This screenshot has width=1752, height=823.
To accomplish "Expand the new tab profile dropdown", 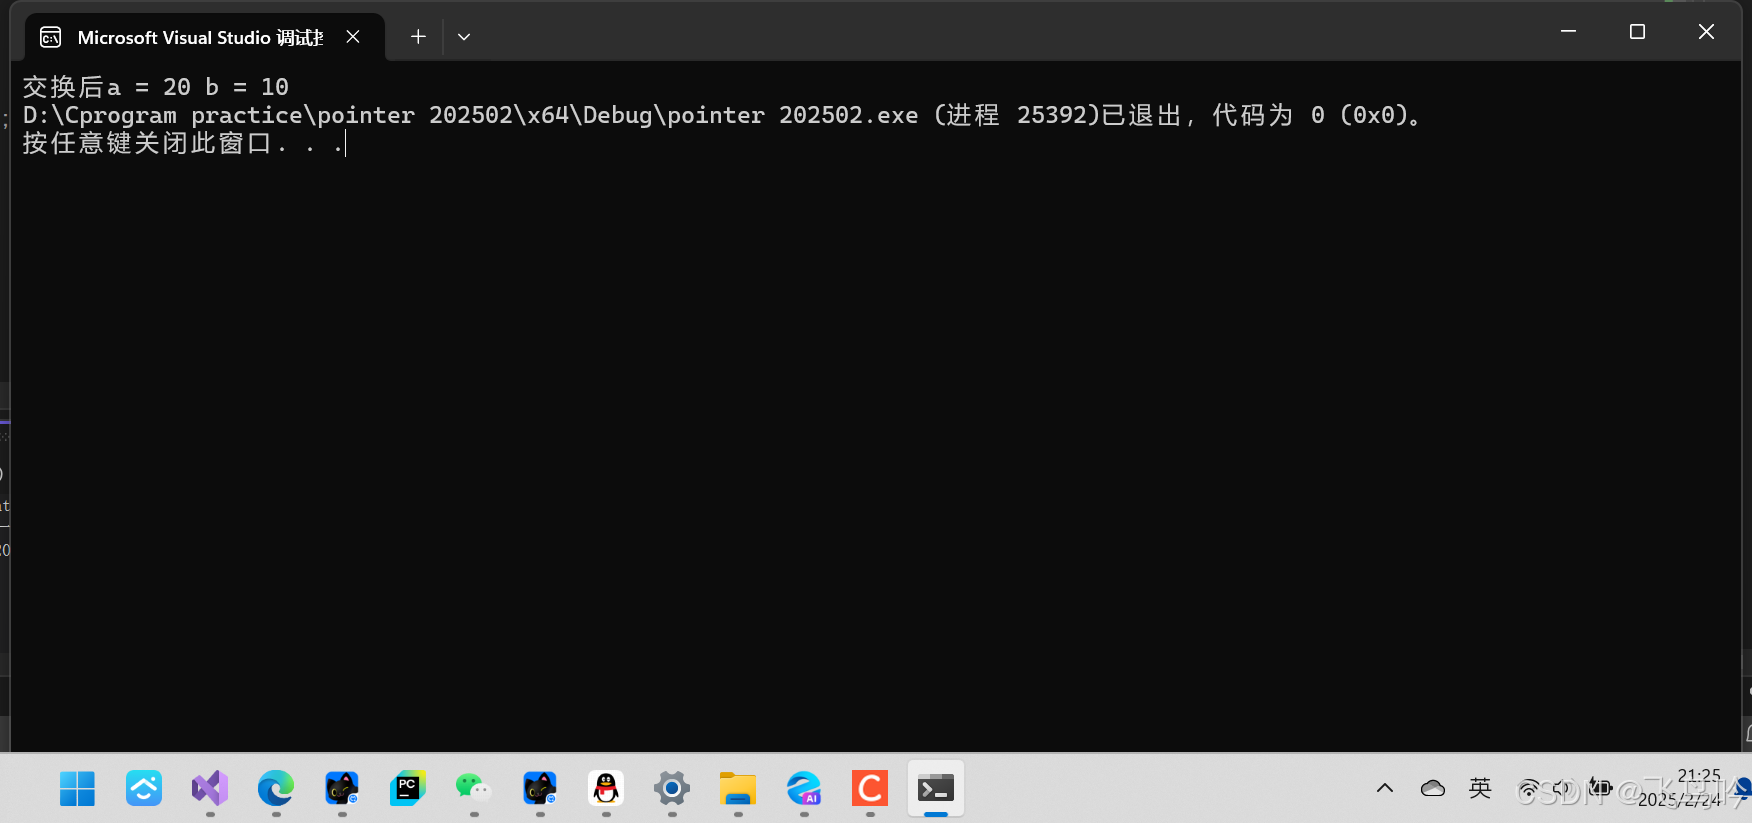I will point(464,37).
